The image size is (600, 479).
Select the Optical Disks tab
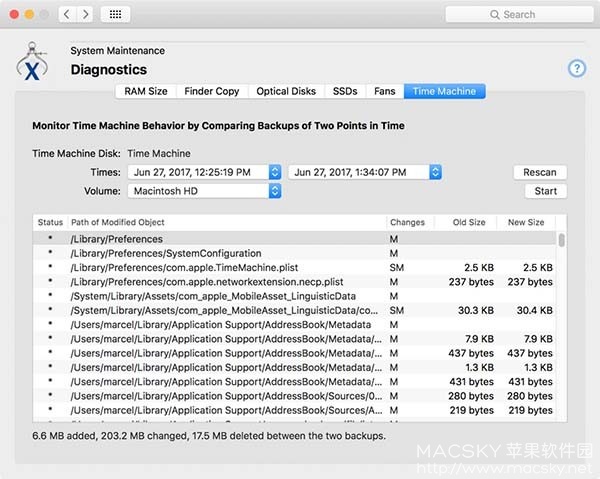click(x=286, y=91)
